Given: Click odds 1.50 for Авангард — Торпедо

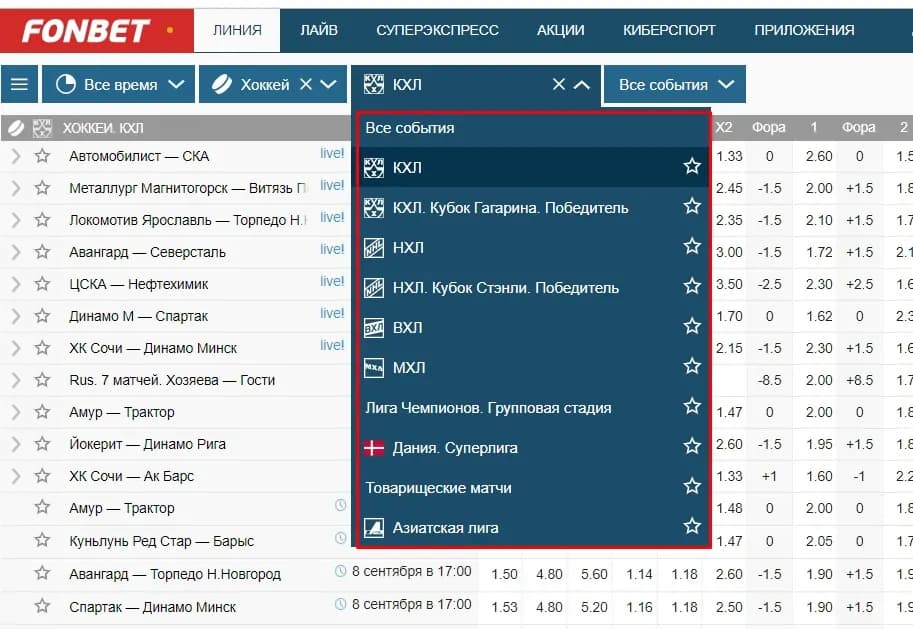Looking at the screenshot, I should [504, 574].
